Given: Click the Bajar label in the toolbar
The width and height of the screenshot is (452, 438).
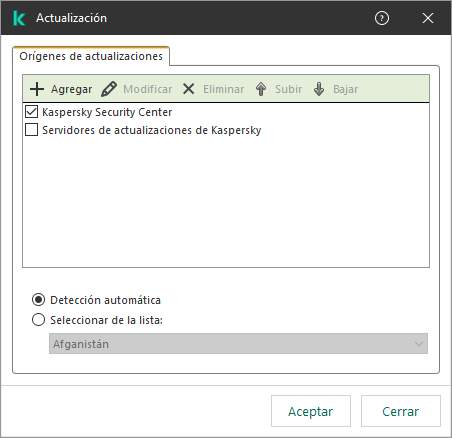Looking at the screenshot, I should 346,89.
